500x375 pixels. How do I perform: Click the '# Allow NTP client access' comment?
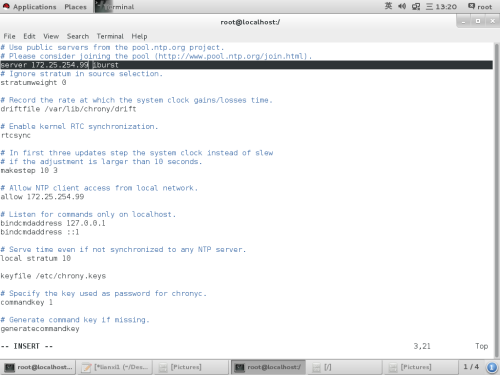(99, 188)
